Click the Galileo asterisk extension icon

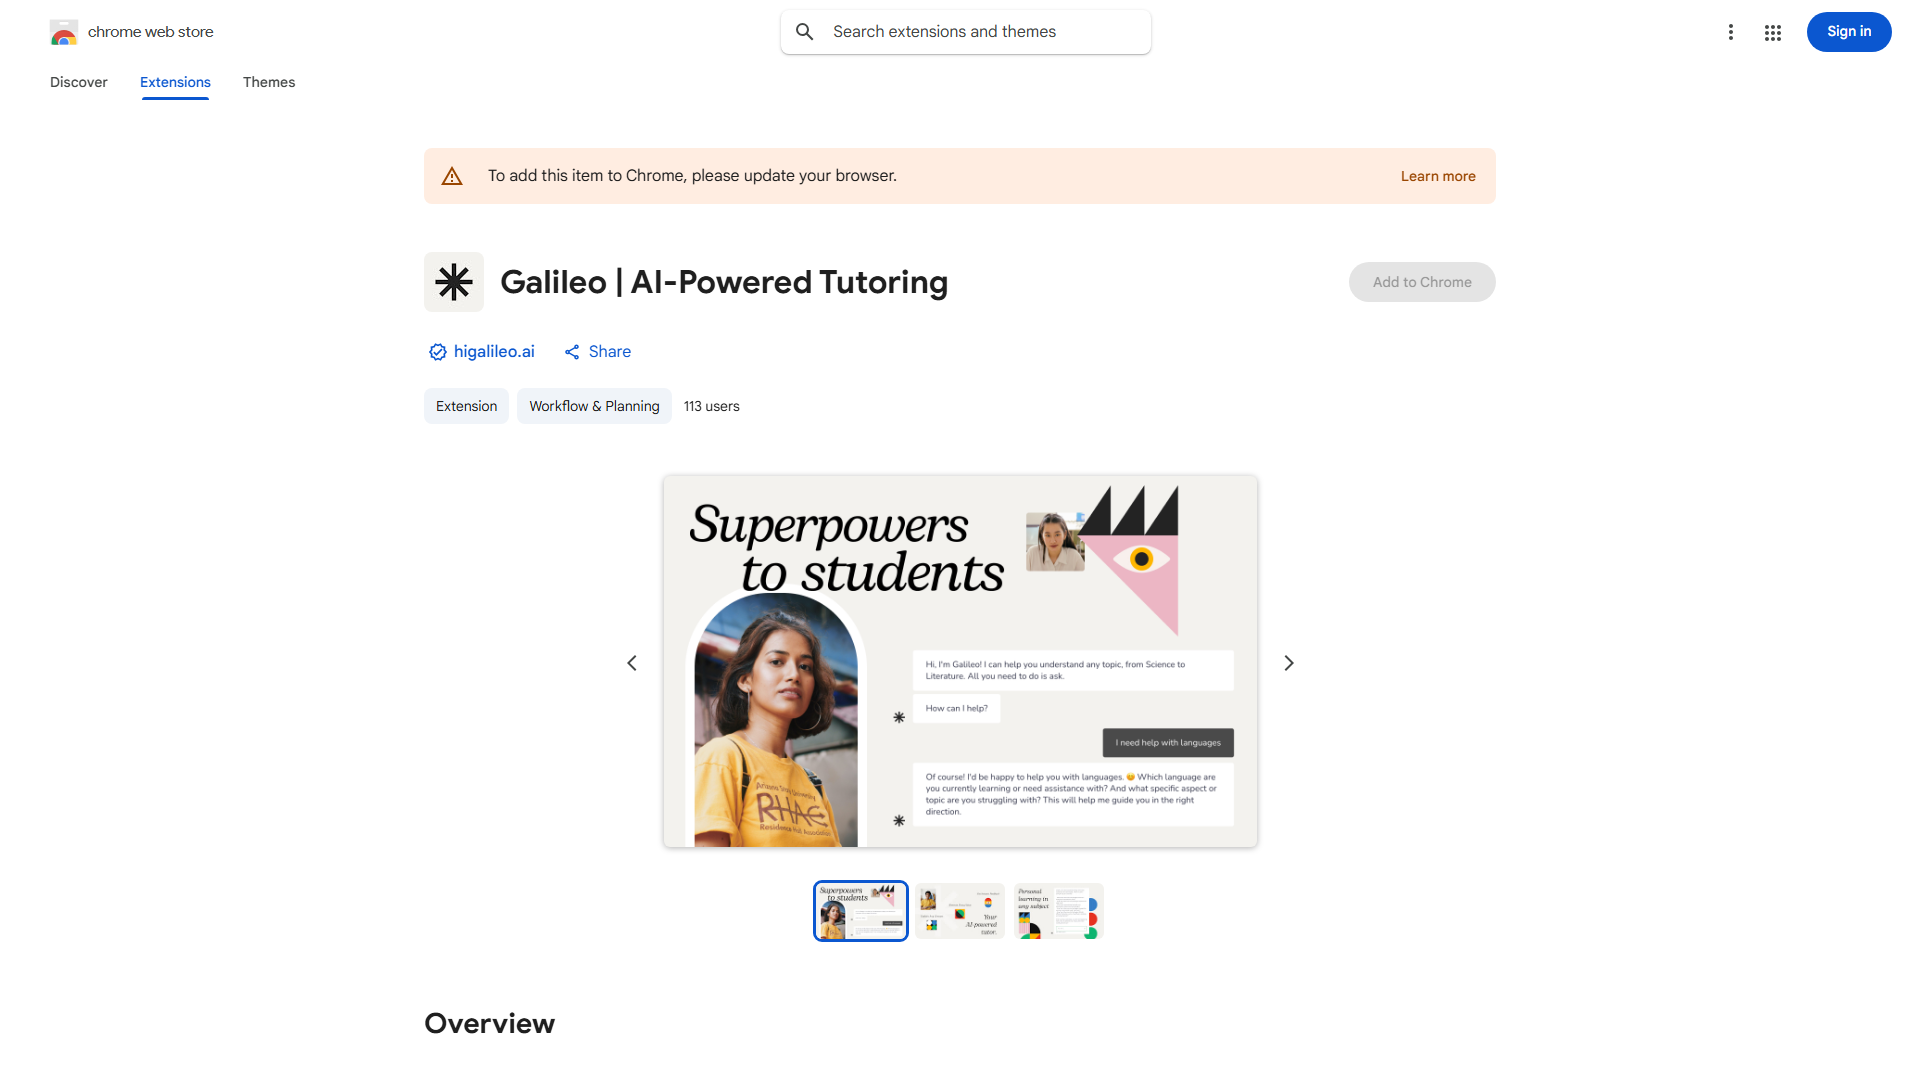click(454, 282)
